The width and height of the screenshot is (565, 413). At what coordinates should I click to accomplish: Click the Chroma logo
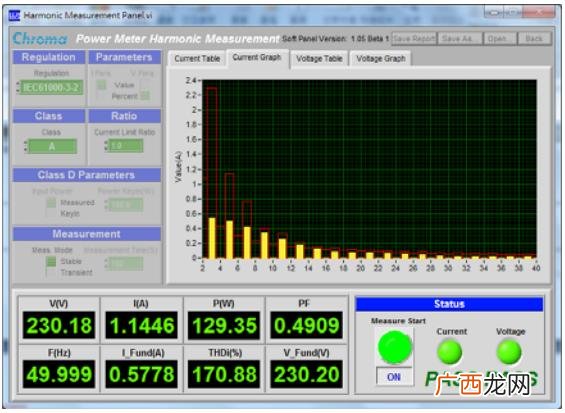[x=40, y=39]
